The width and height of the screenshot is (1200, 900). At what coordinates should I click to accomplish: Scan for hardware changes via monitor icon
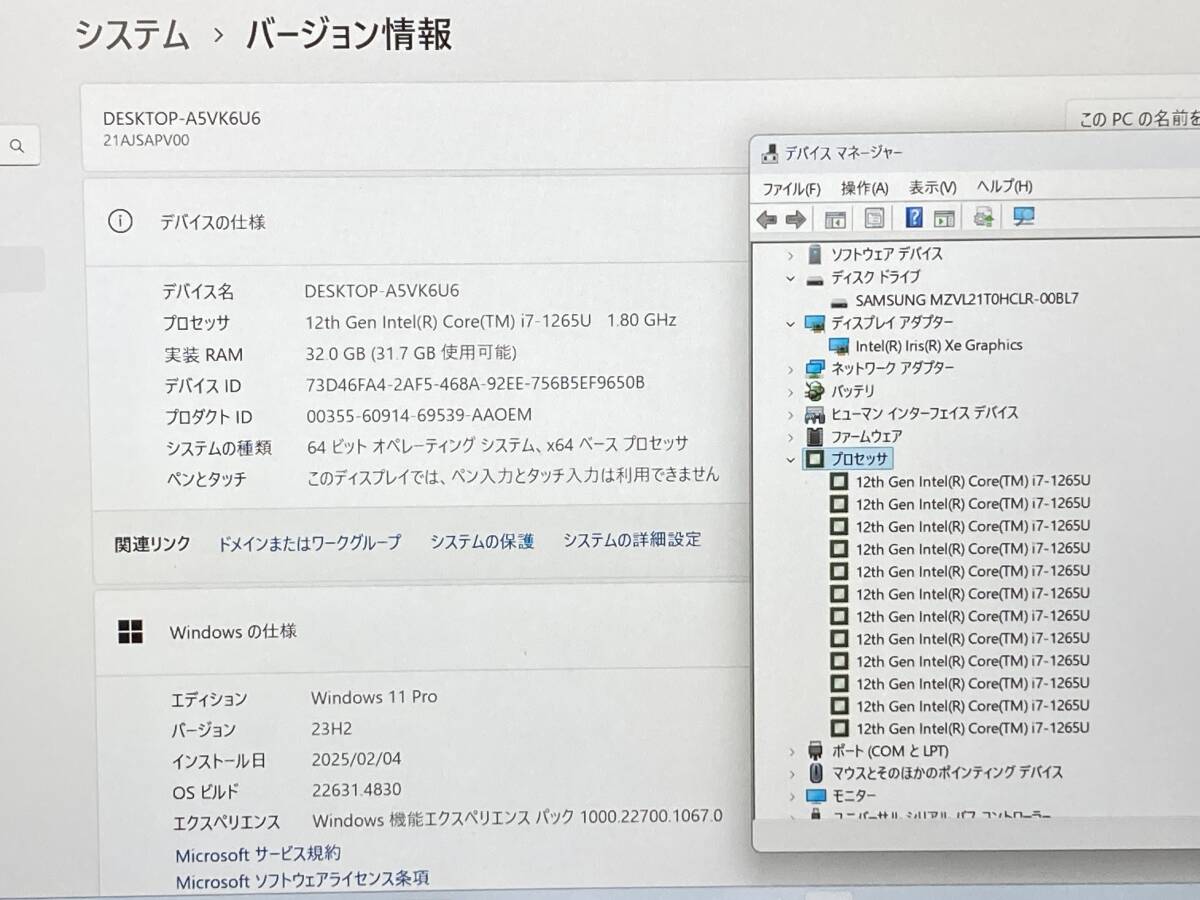pyautogui.click(x=1023, y=216)
